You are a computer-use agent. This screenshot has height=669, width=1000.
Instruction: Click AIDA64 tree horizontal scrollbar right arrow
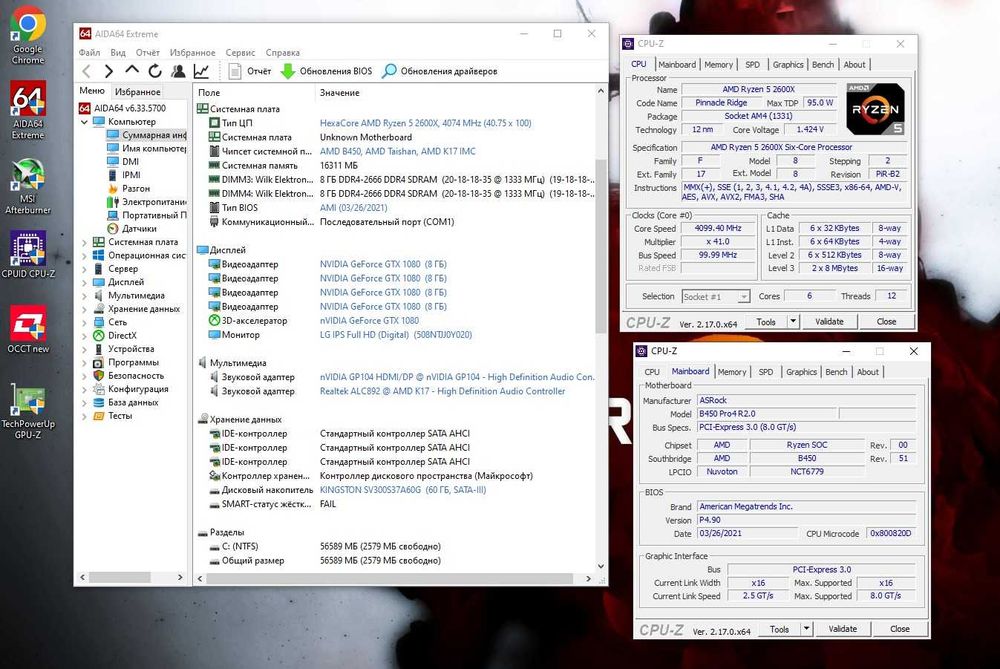pyautogui.click(x=180, y=577)
